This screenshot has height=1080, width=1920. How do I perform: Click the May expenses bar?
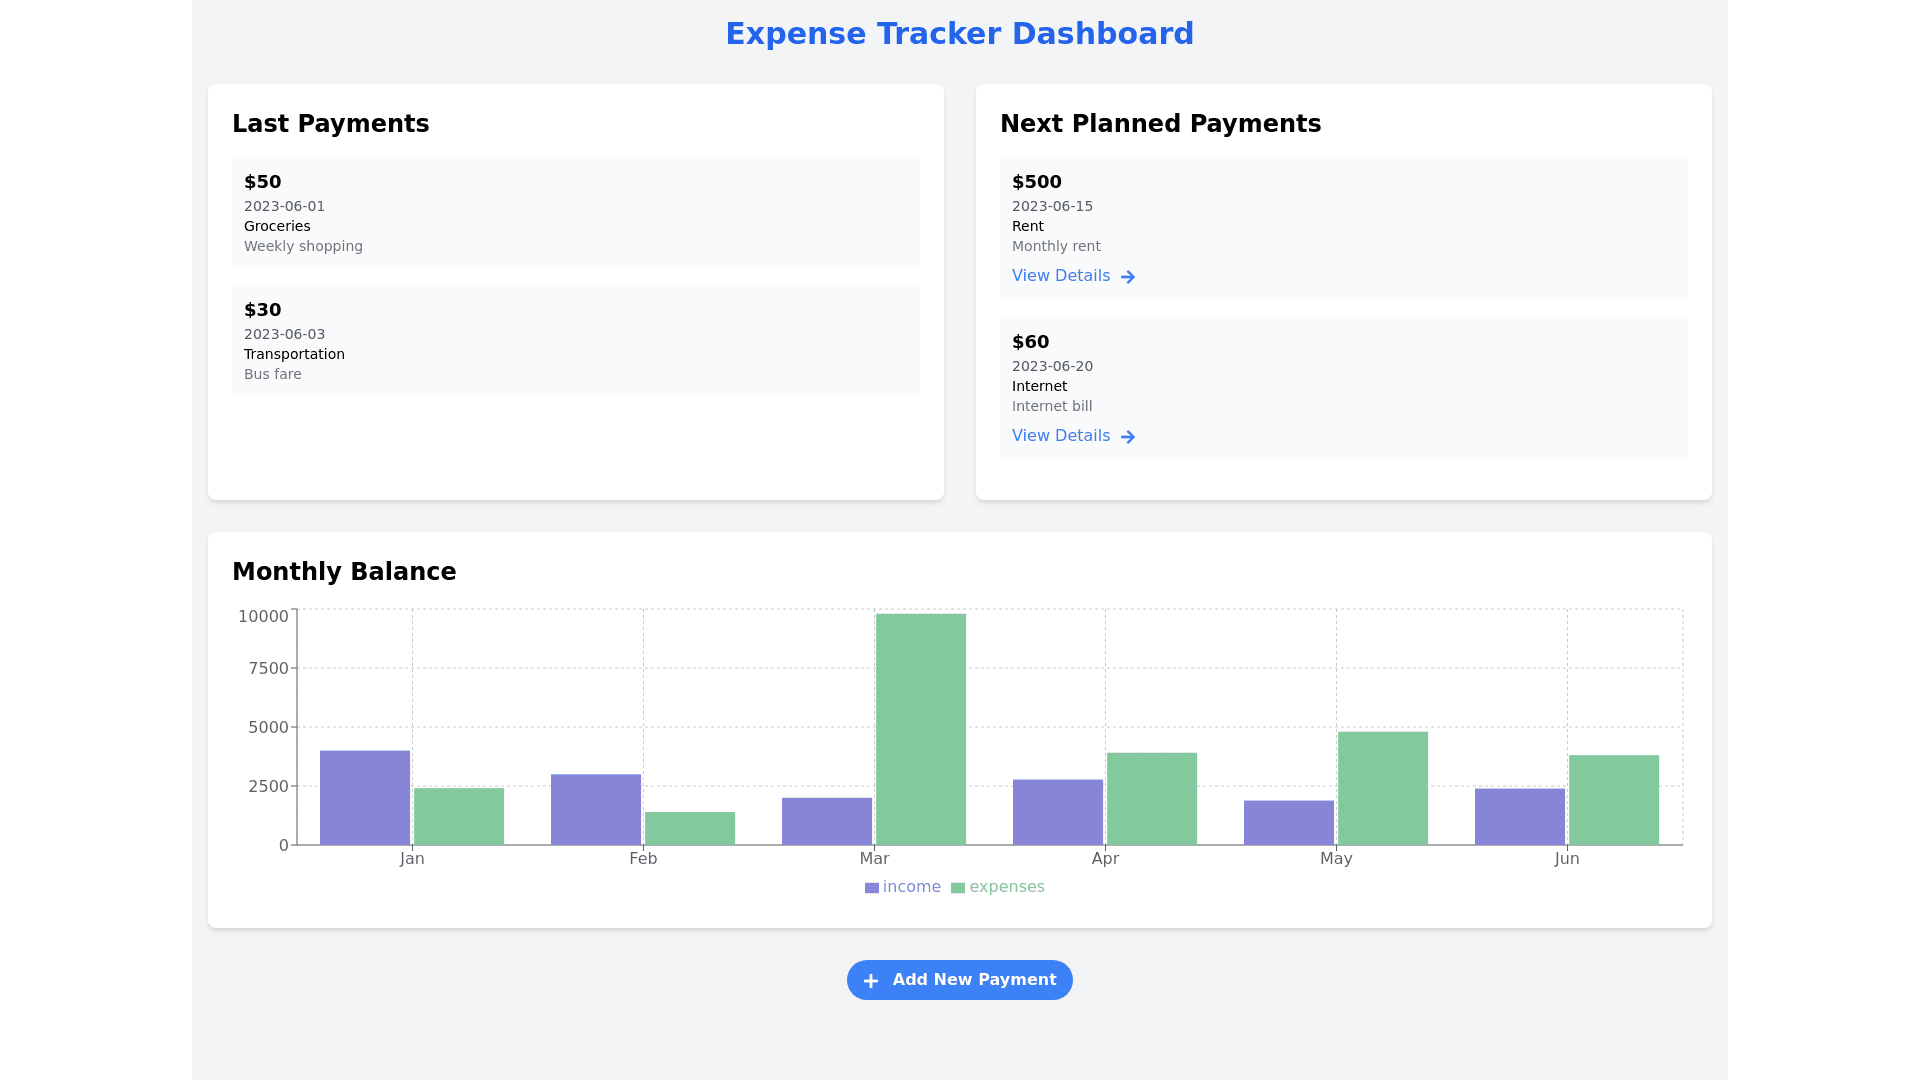click(1382, 788)
